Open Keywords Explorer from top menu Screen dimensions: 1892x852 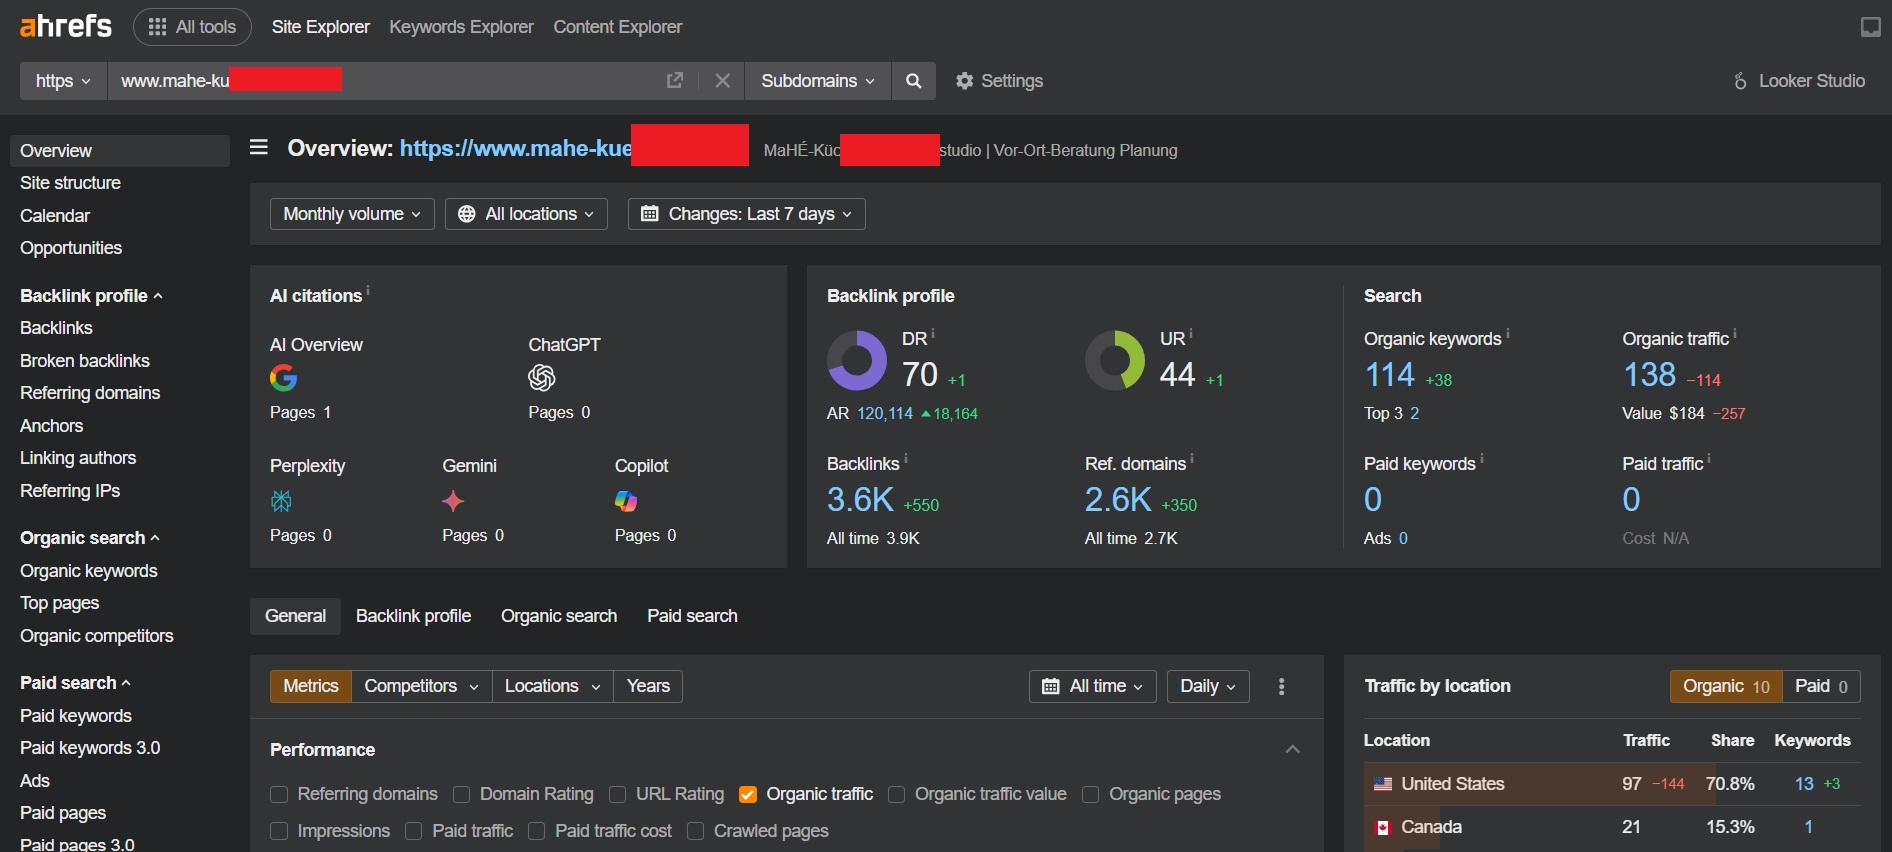tap(461, 27)
